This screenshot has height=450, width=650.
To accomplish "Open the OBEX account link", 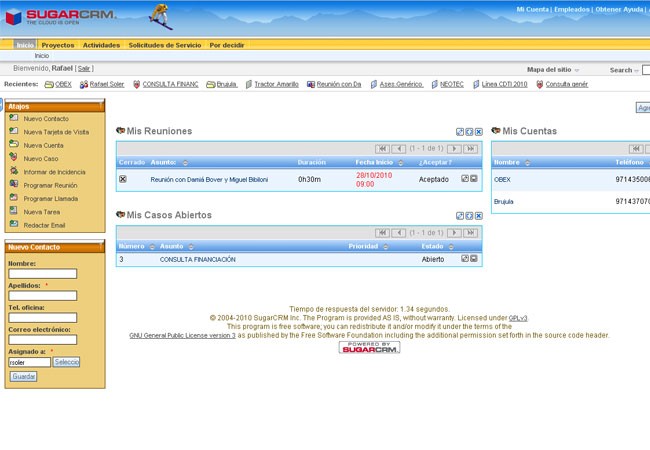I will click(x=502, y=179).
